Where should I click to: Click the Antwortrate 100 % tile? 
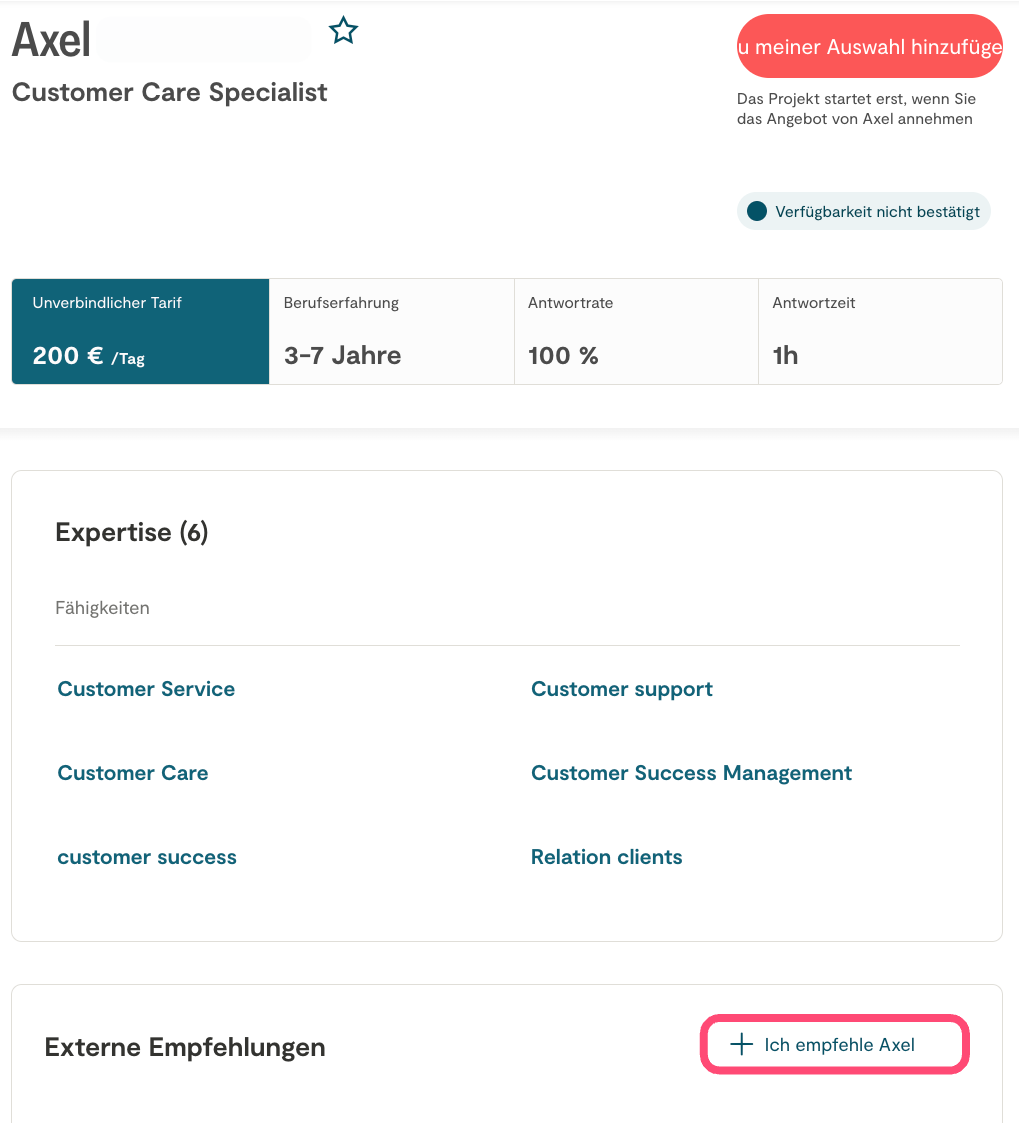pos(636,331)
